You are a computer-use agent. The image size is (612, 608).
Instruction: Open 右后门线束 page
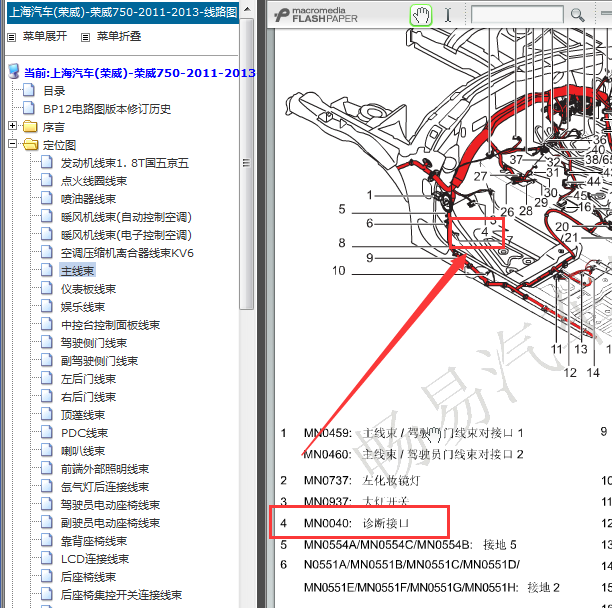[88, 397]
